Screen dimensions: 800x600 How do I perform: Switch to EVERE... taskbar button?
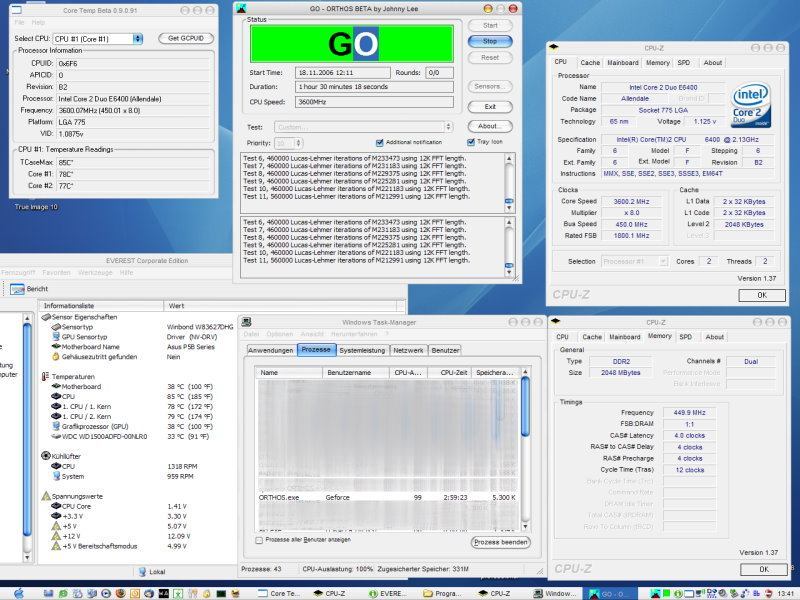coord(387,593)
